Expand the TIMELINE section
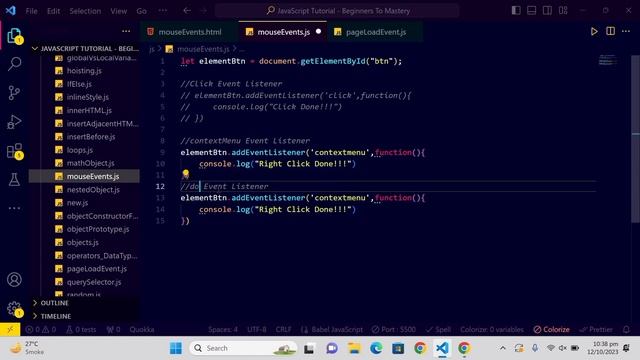 pyautogui.click(x=85, y=316)
